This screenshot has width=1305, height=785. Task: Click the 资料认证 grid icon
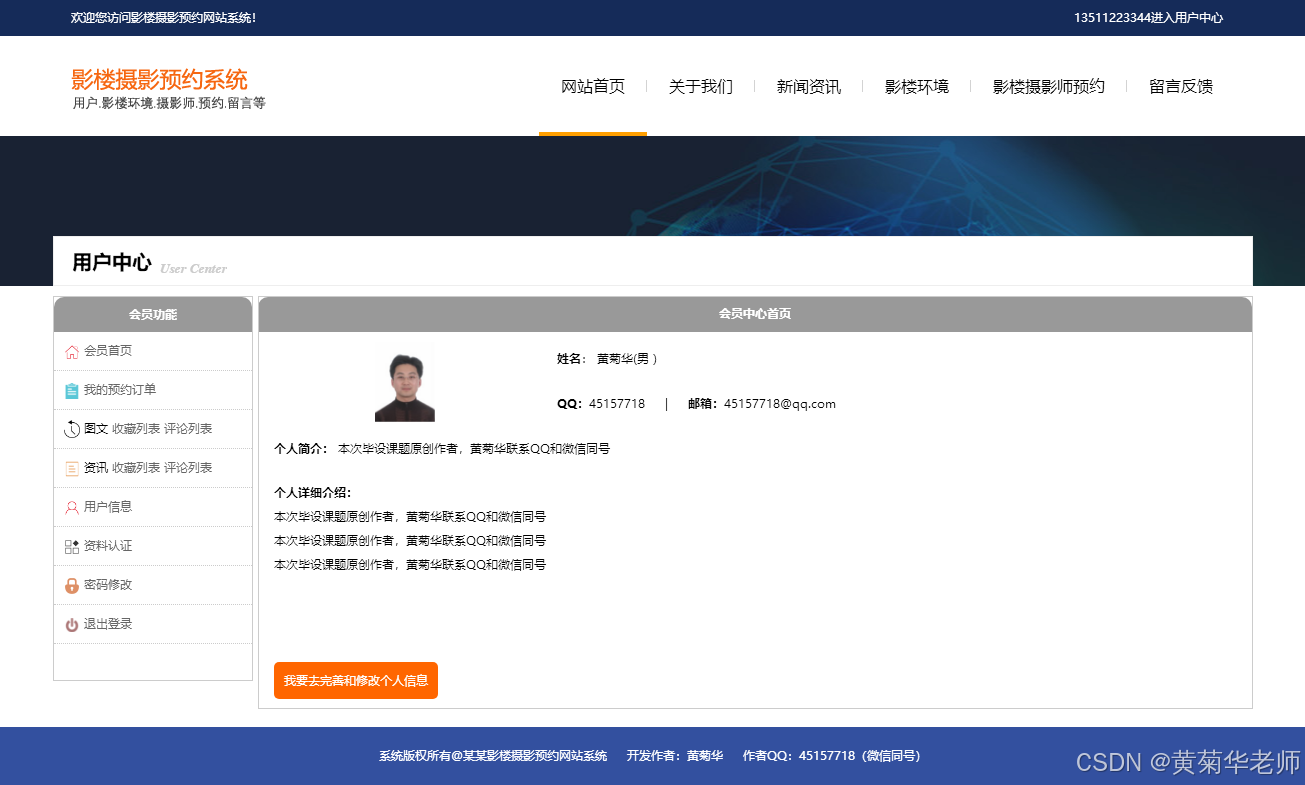(70, 545)
